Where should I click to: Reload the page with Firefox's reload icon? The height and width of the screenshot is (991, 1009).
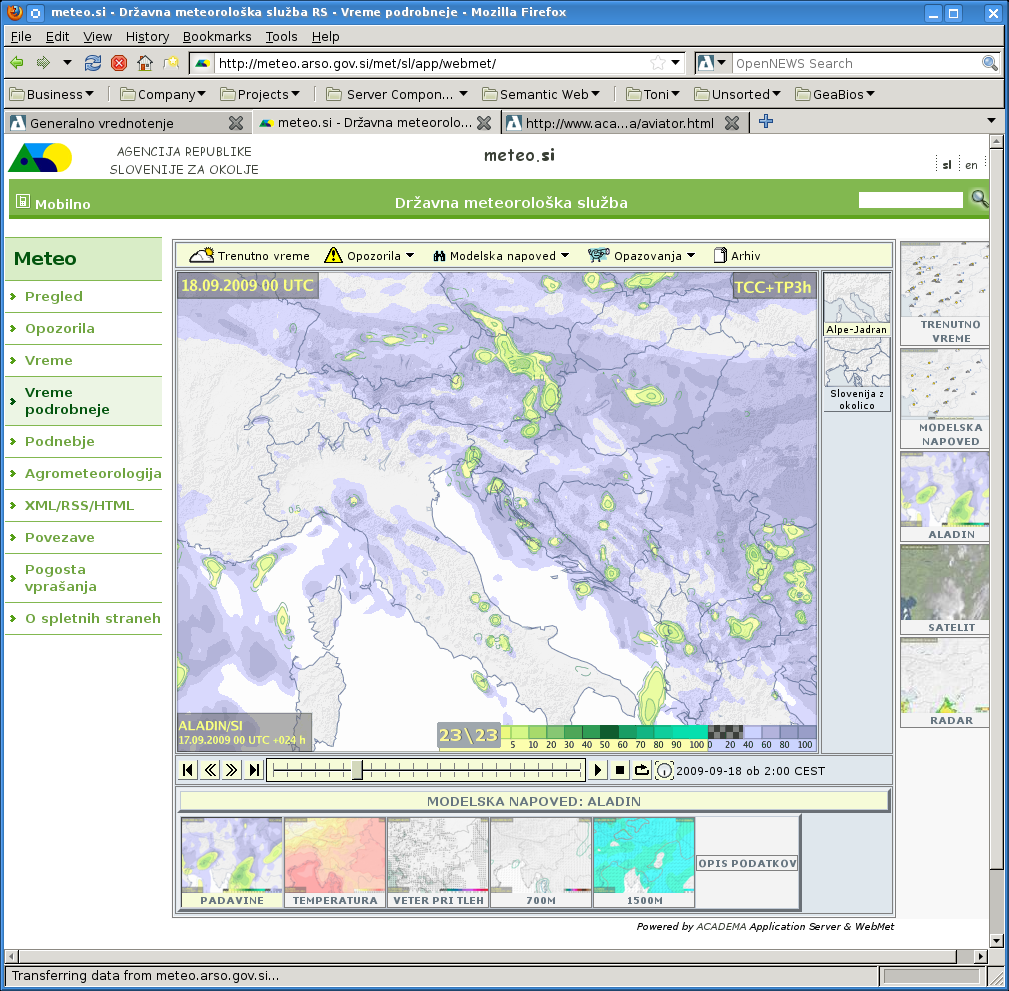point(93,63)
